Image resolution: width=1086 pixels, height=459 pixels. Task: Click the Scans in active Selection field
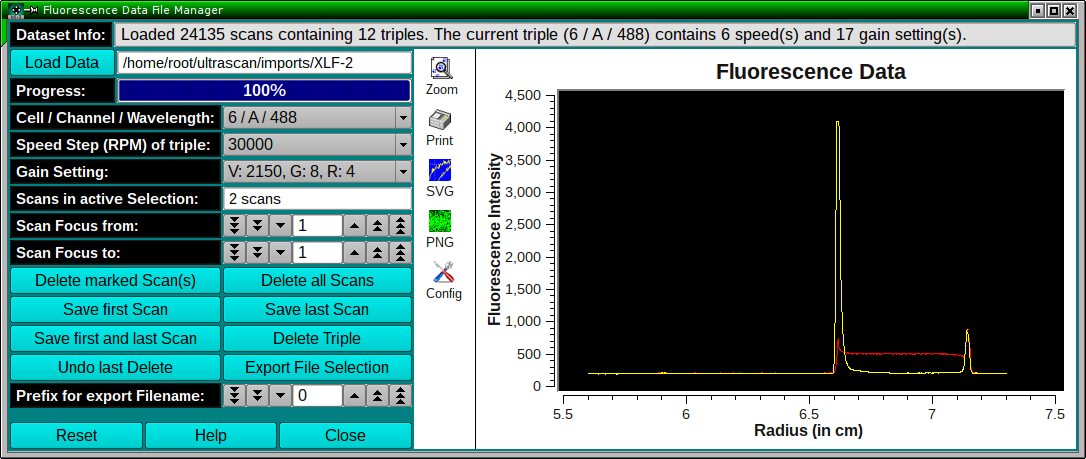(x=317, y=199)
